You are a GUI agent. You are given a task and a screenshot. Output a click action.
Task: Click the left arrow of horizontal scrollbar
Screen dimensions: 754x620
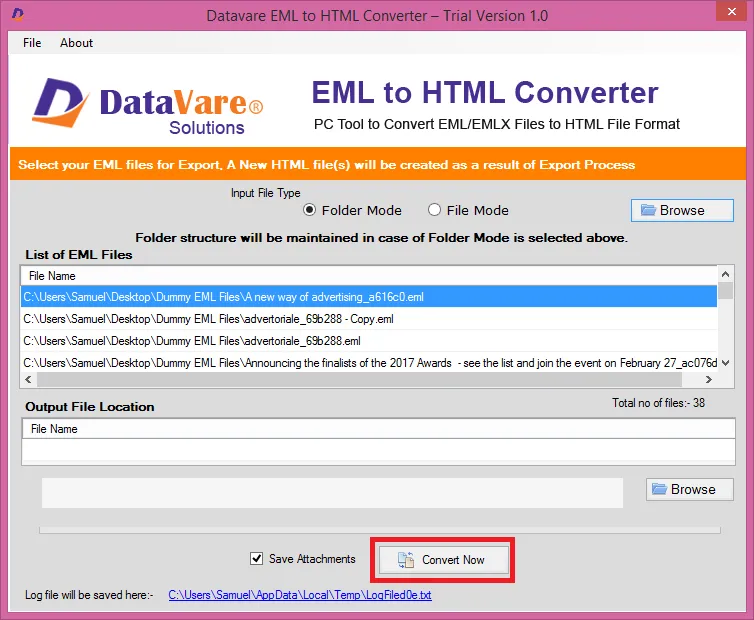29,380
